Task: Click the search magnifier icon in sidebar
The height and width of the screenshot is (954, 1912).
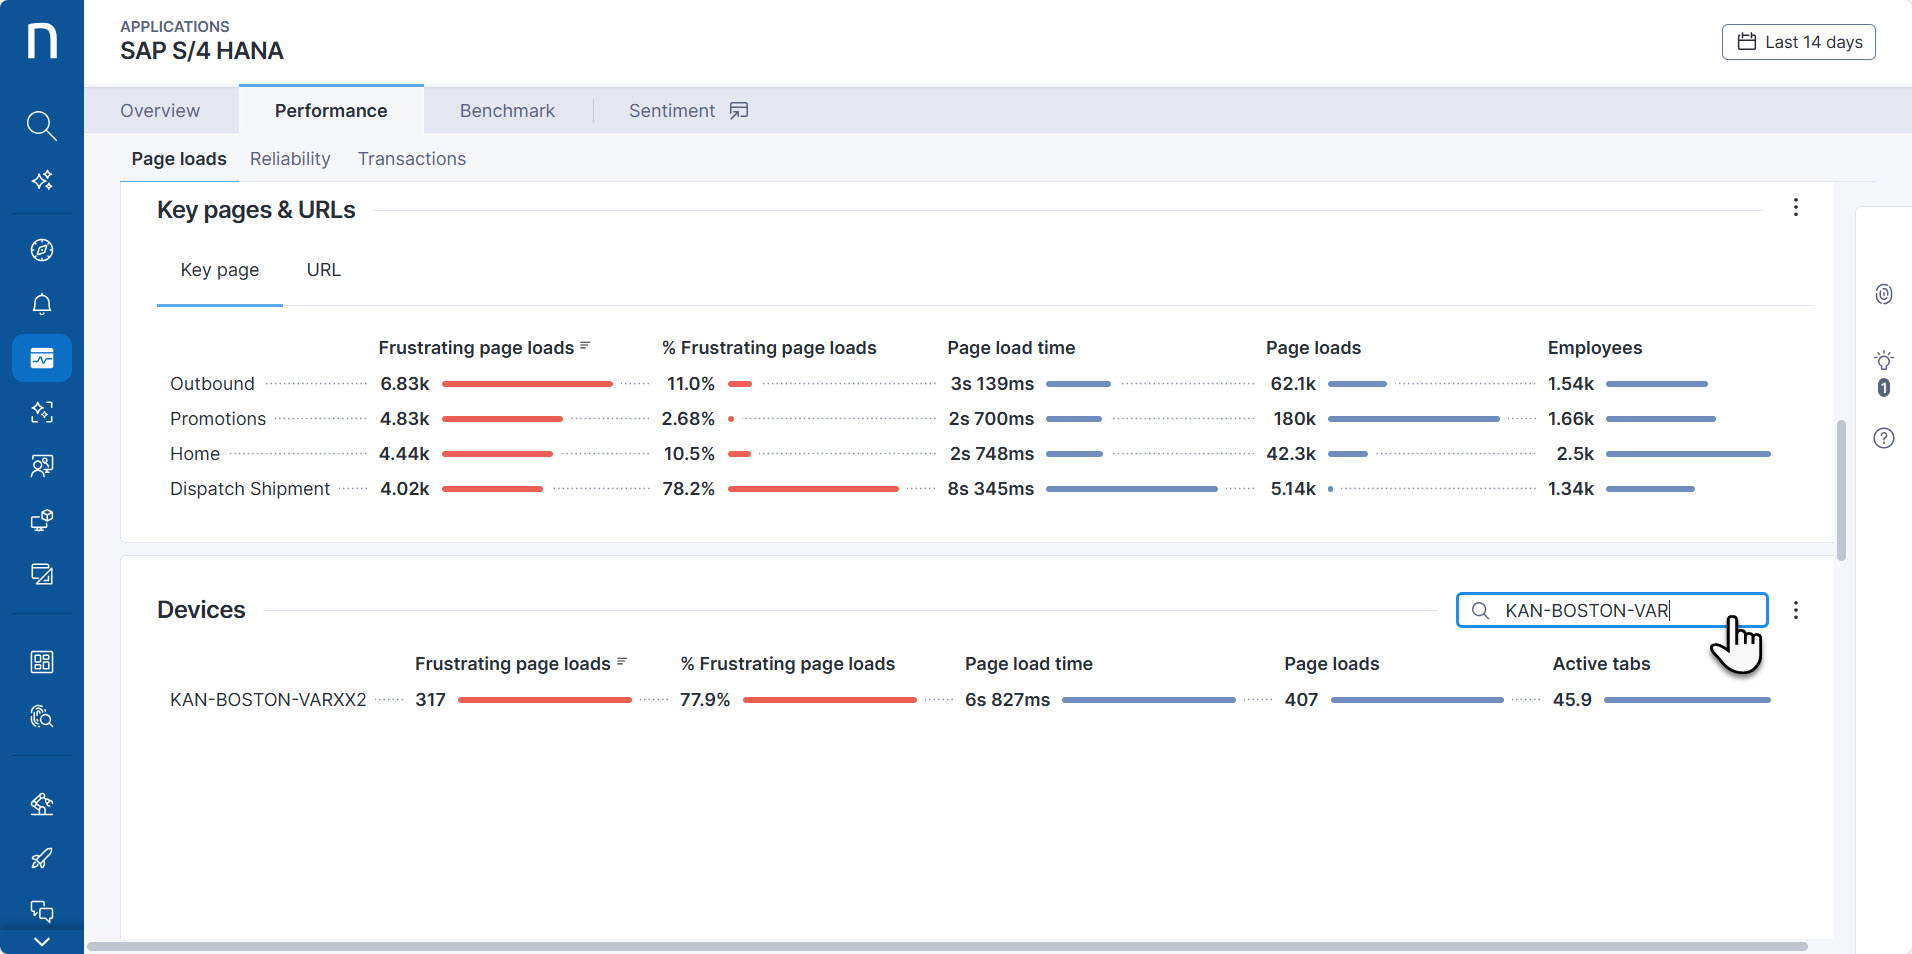Action: (41, 126)
